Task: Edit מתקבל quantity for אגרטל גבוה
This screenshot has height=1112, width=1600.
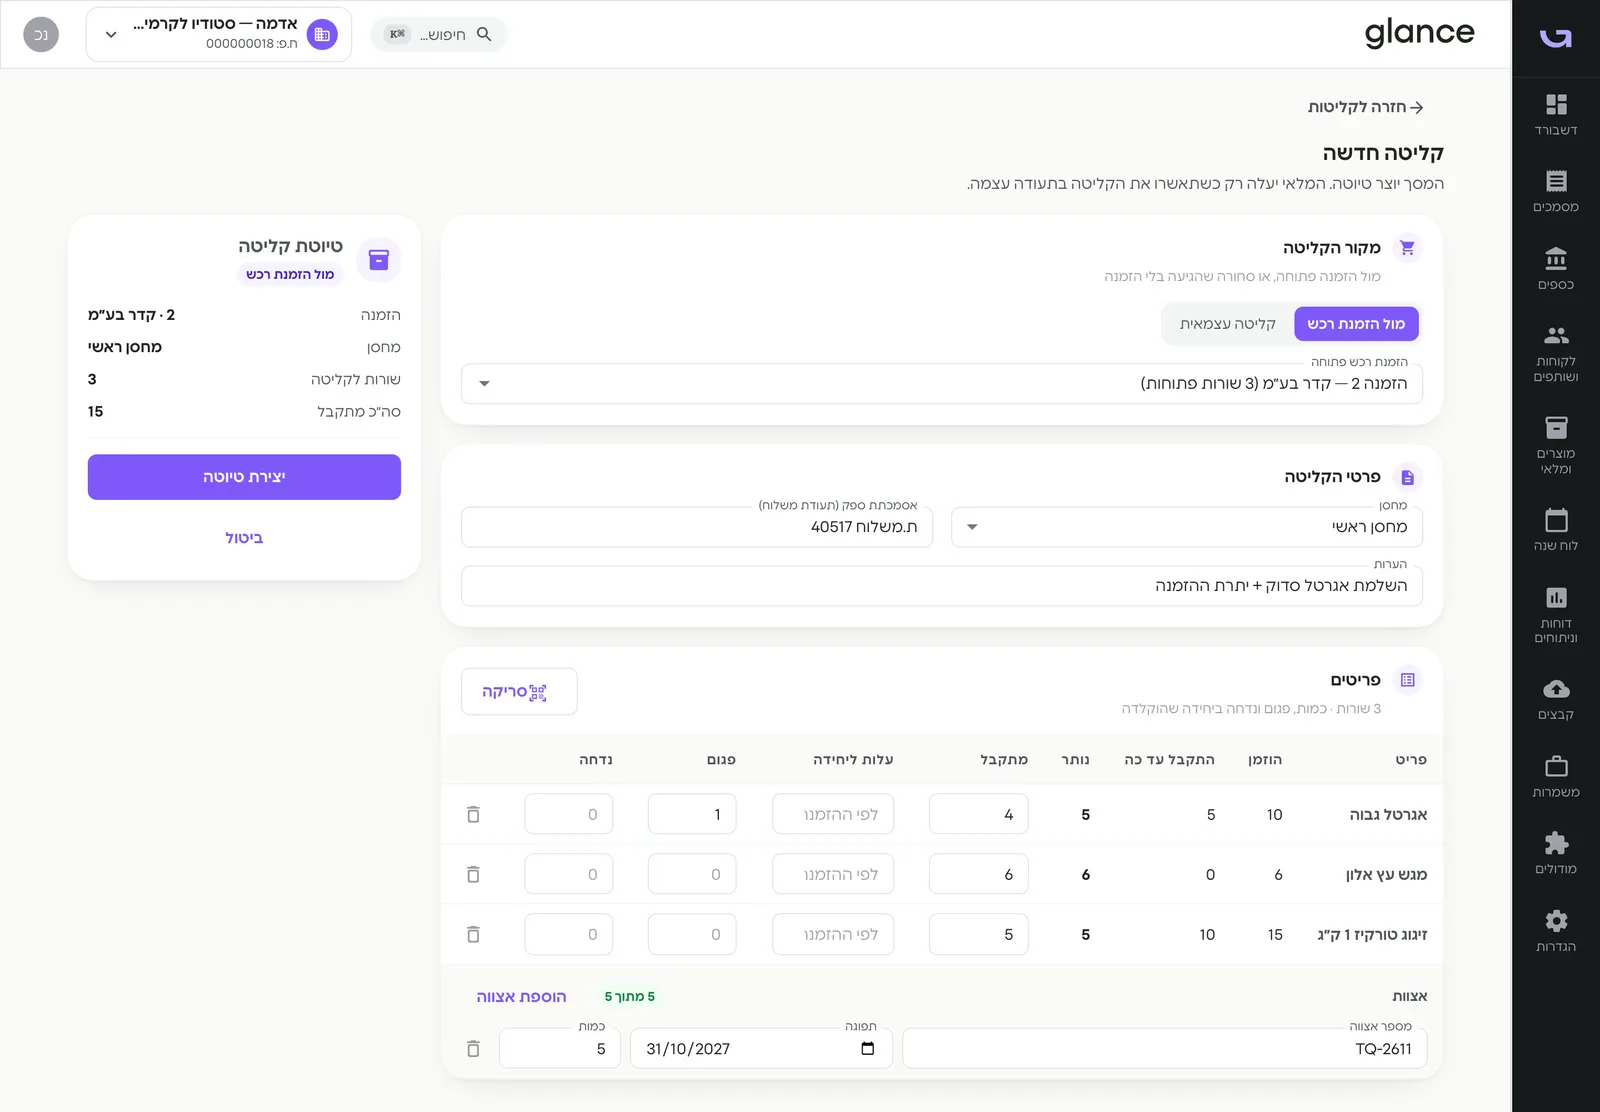Action: [978, 814]
